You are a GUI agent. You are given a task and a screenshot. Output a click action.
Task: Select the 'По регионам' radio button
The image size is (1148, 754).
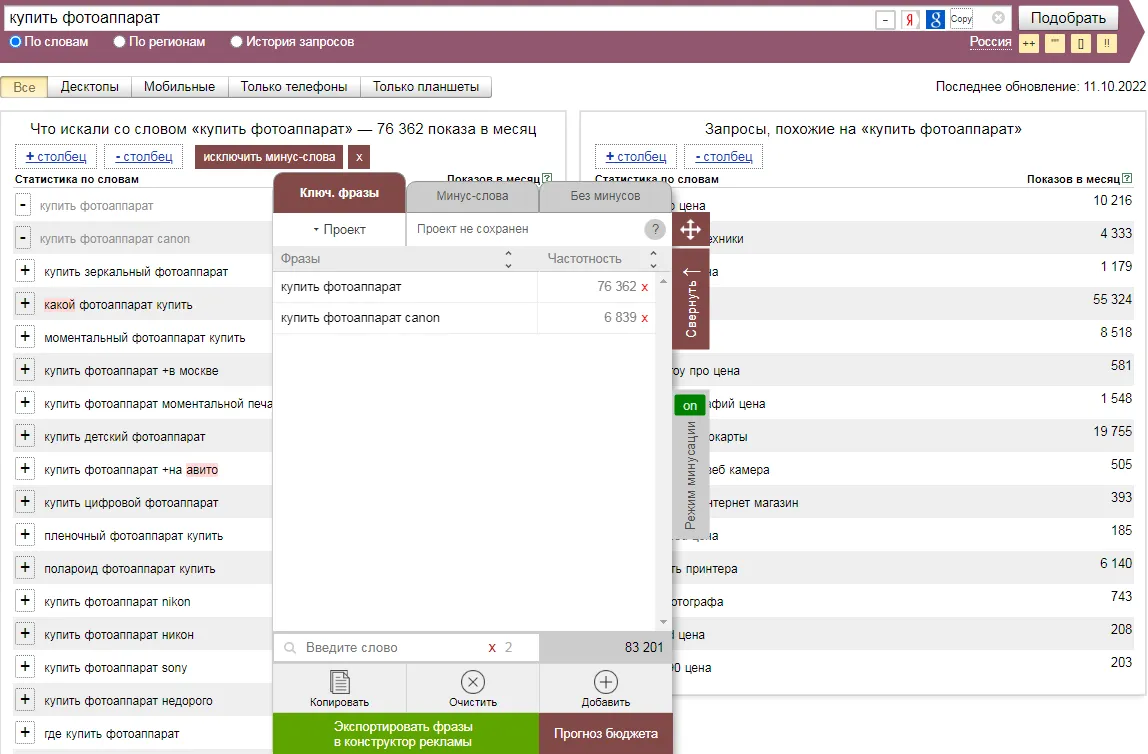[119, 42]
